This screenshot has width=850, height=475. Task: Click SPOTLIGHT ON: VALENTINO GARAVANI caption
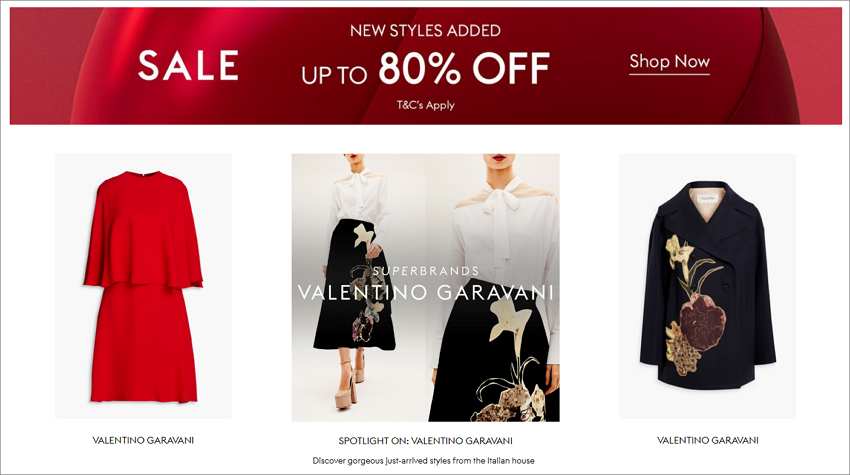[426, 441]
